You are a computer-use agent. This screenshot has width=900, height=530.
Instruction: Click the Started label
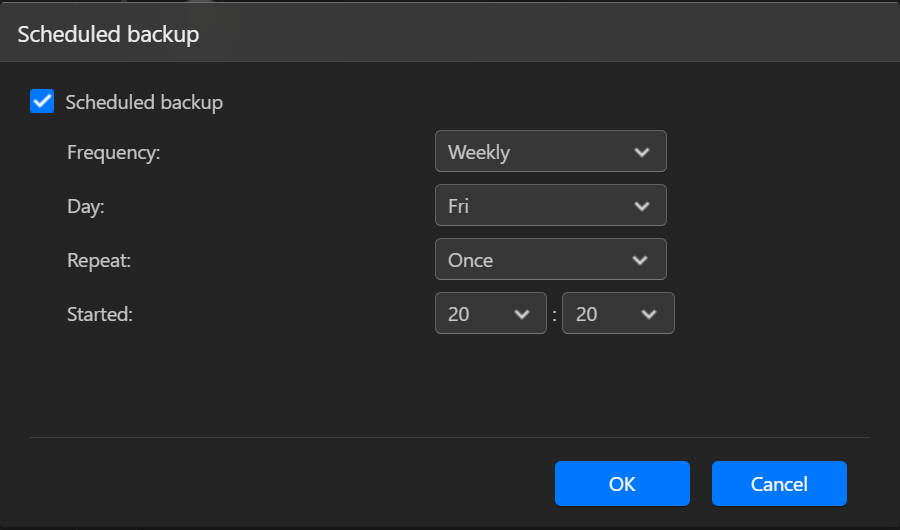pyautogui.click(x=100, y=315)
